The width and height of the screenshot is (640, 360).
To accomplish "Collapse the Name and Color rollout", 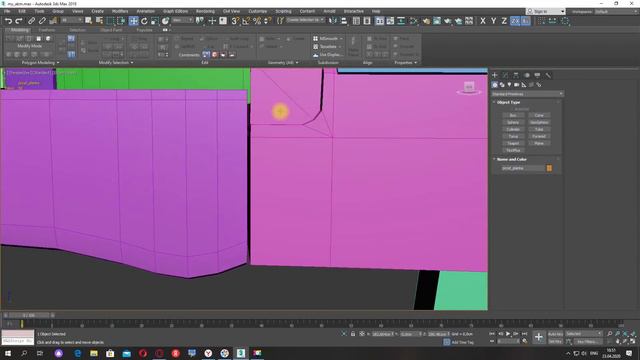I will pos(511,159).
